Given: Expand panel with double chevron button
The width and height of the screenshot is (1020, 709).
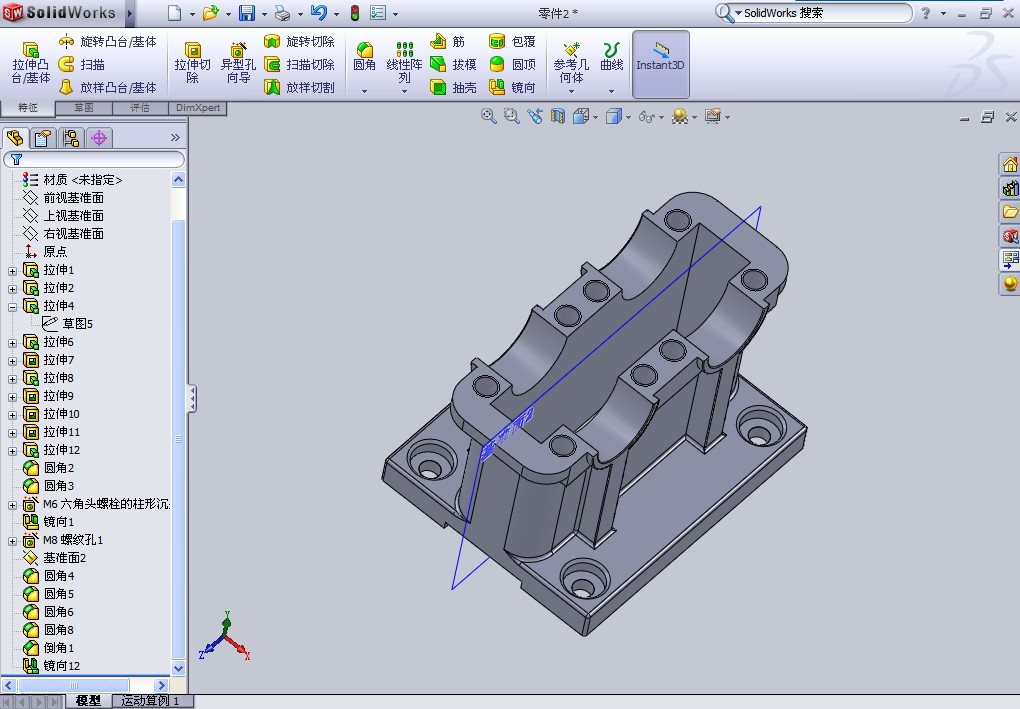Looking at the screenshot, I should 175,137.
